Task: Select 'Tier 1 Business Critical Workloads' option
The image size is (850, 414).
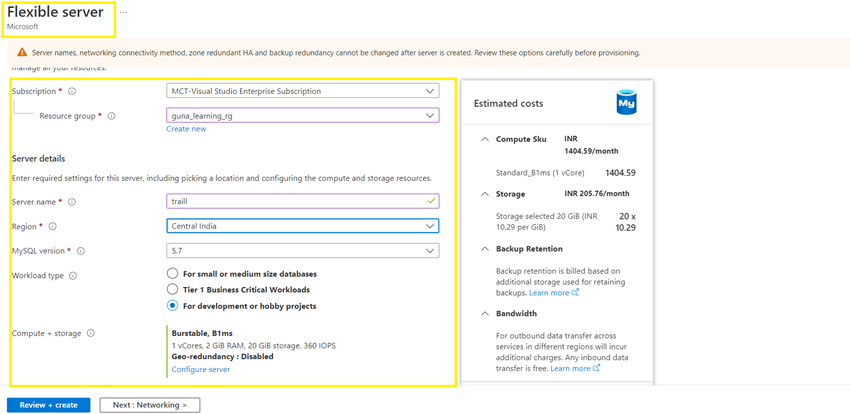Action: pos(173,290)
